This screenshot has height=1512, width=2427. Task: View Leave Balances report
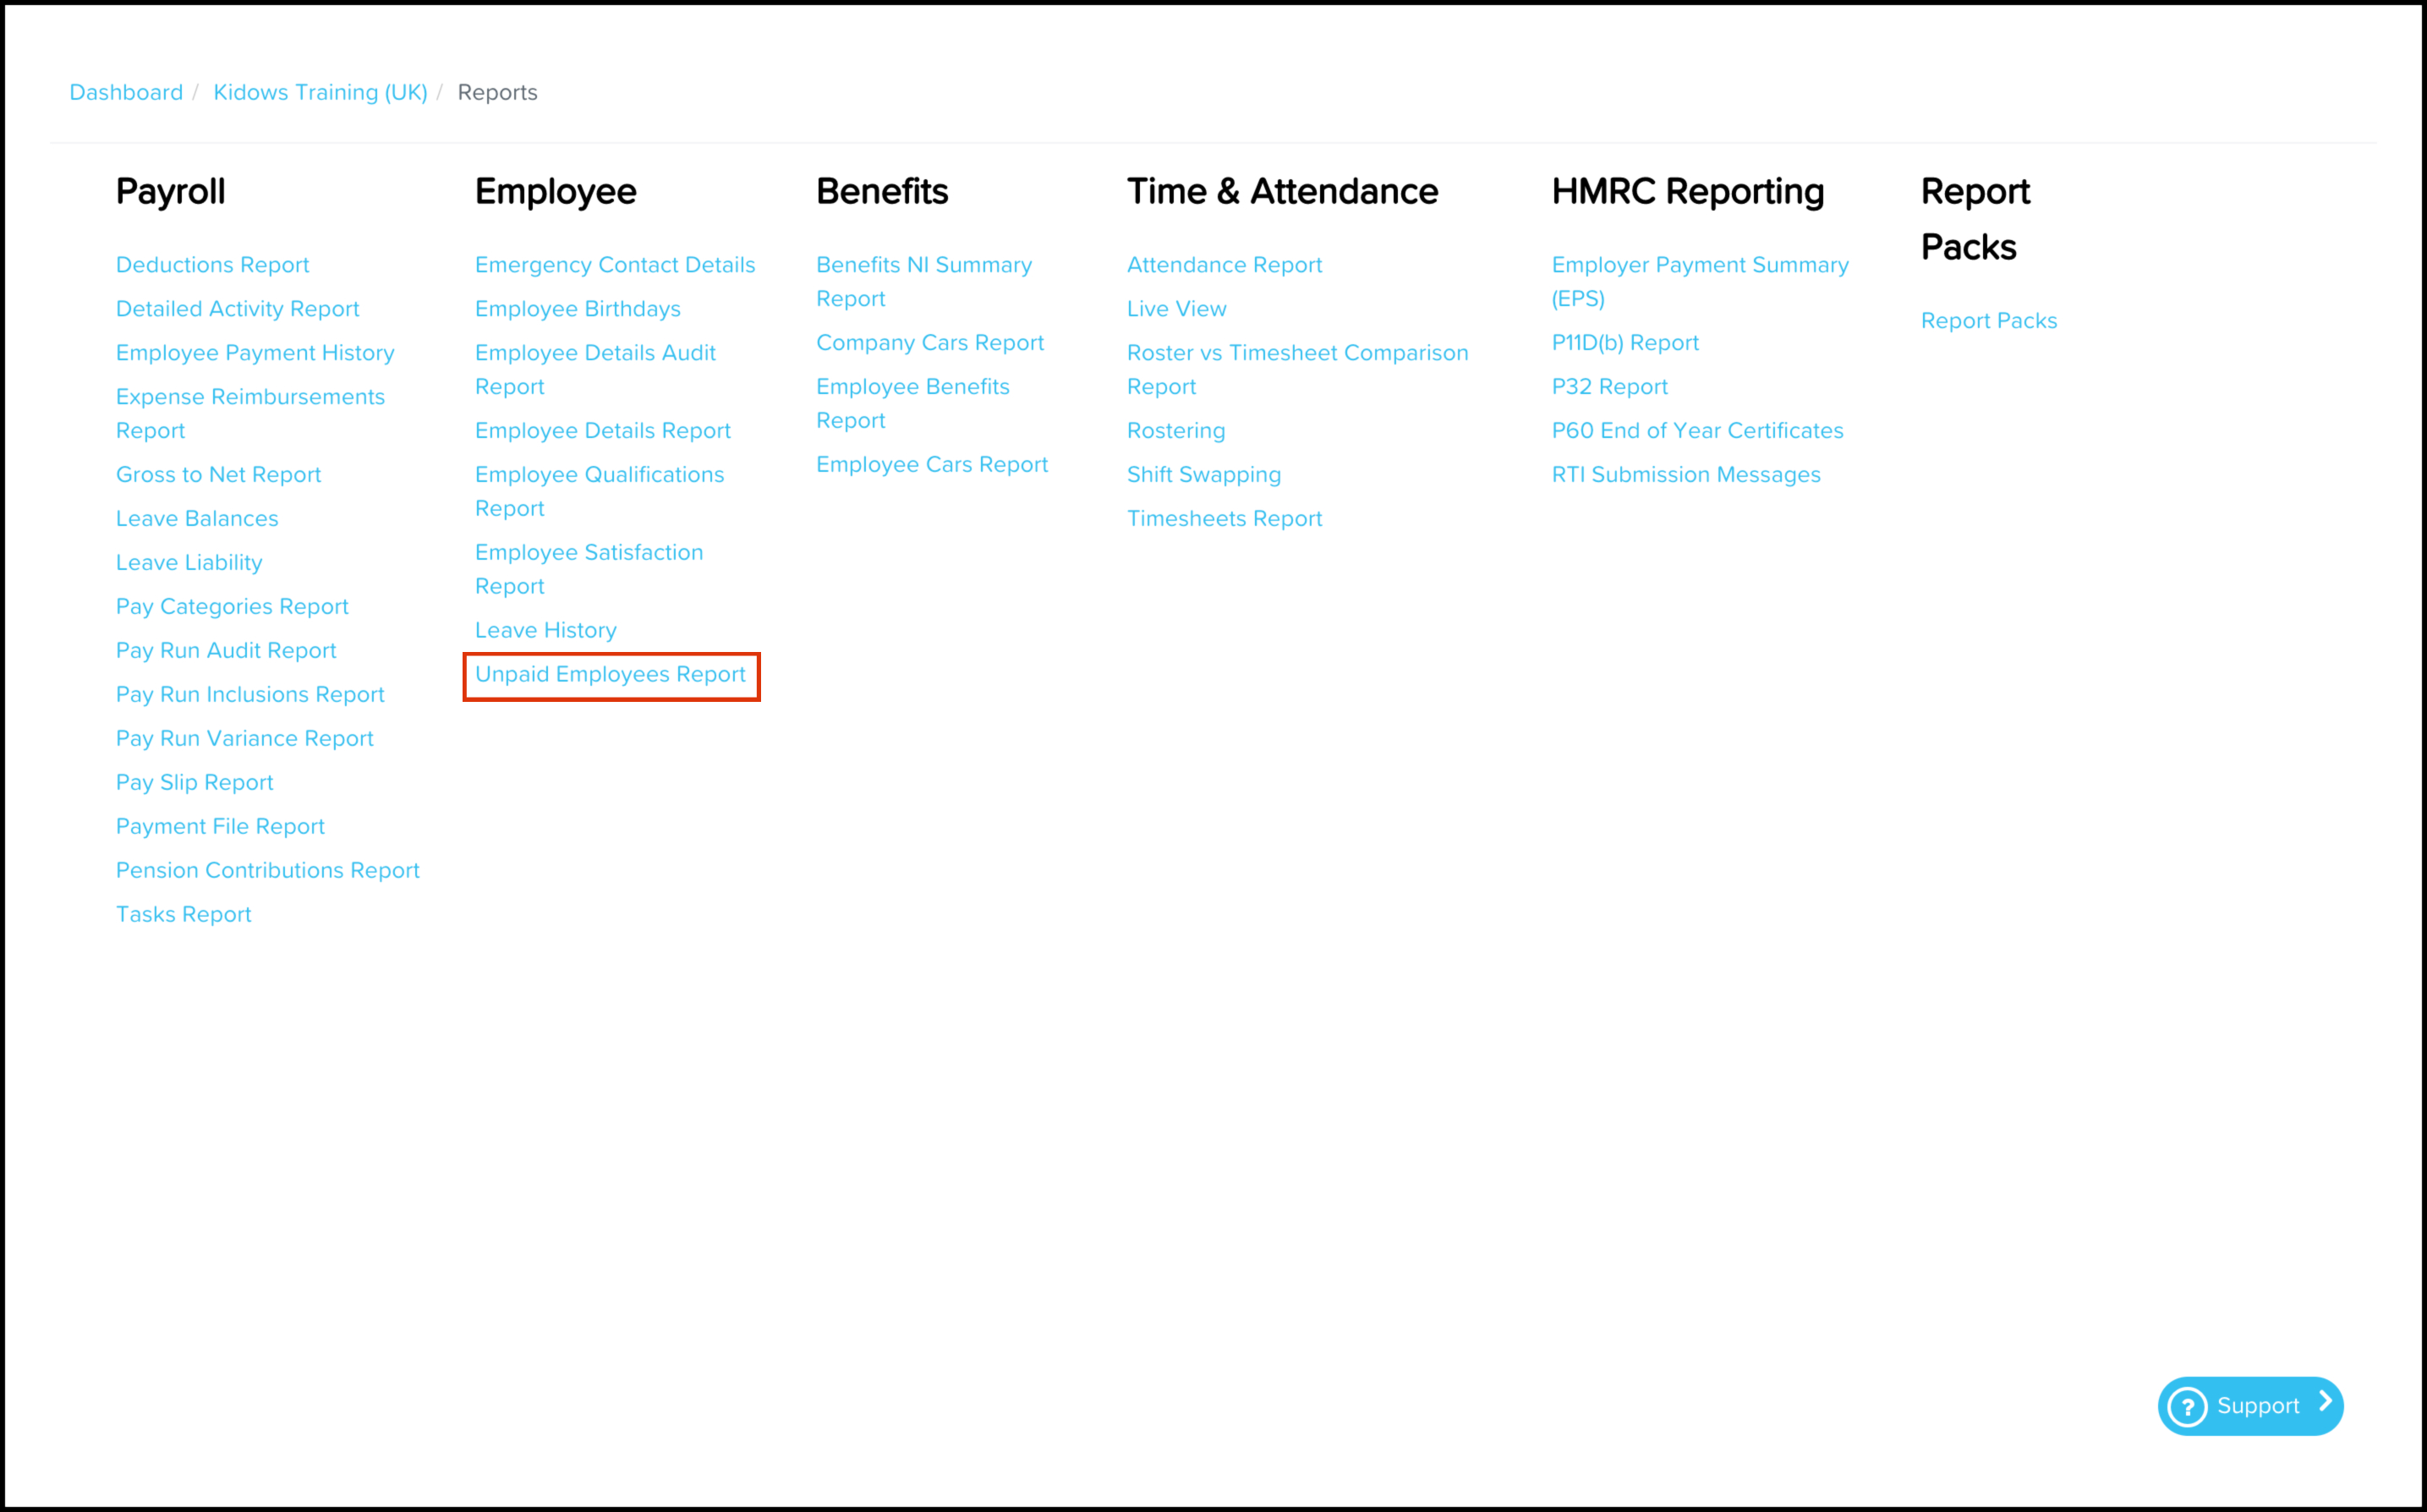click(197, 519)
